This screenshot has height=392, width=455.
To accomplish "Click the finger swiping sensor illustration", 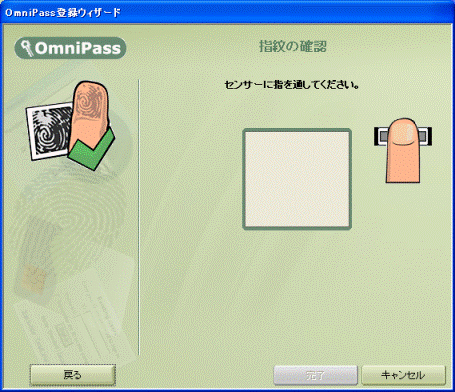I will (403, 150).
